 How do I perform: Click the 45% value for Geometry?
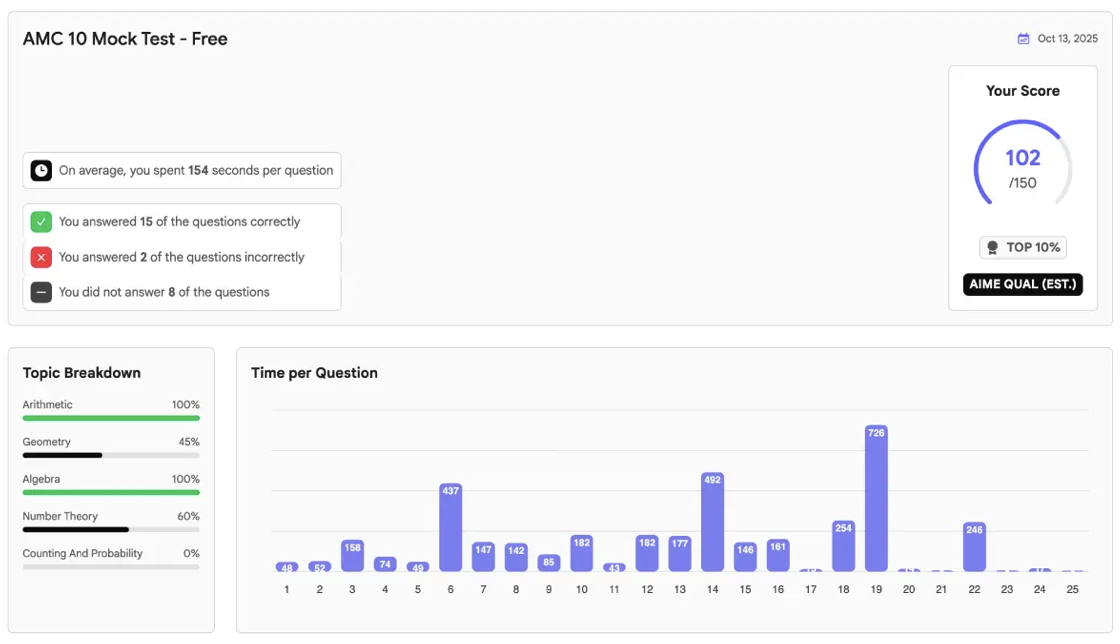189,442
